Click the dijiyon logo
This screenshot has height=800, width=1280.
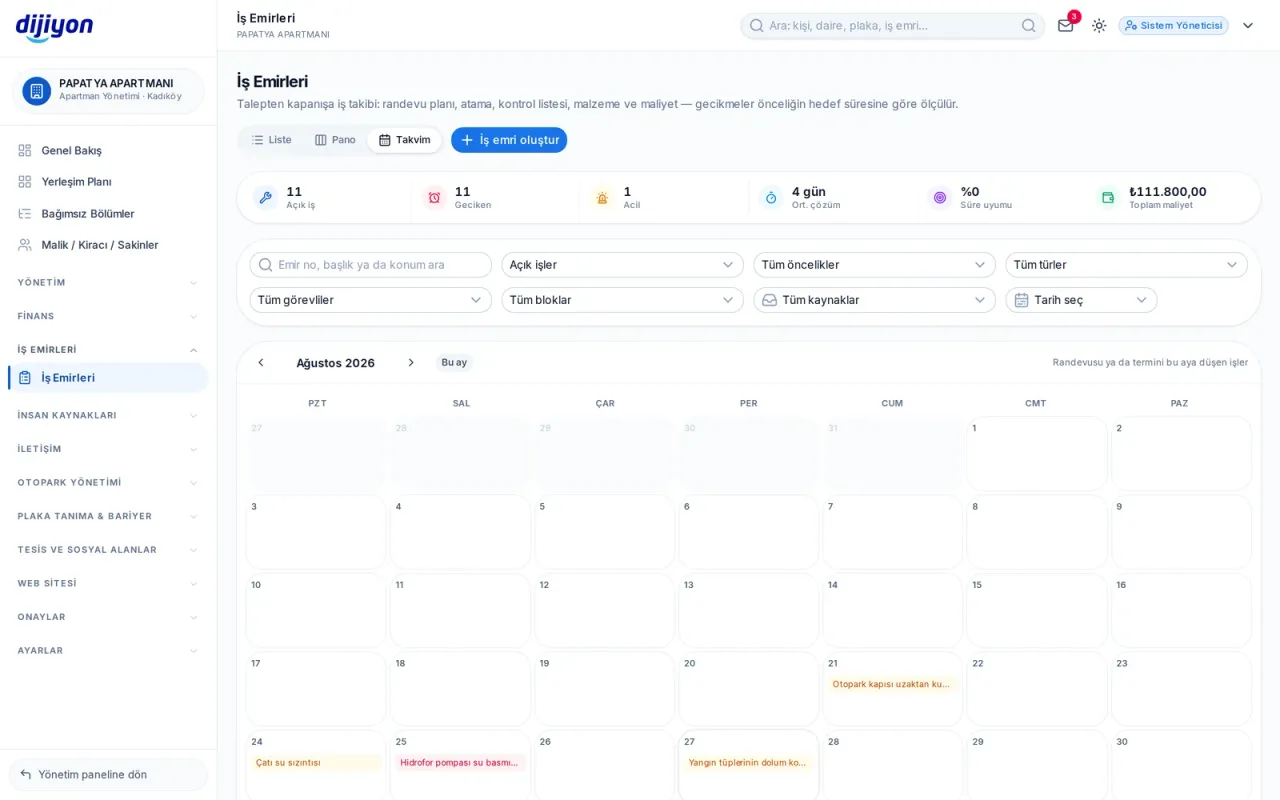coord(54,27)
